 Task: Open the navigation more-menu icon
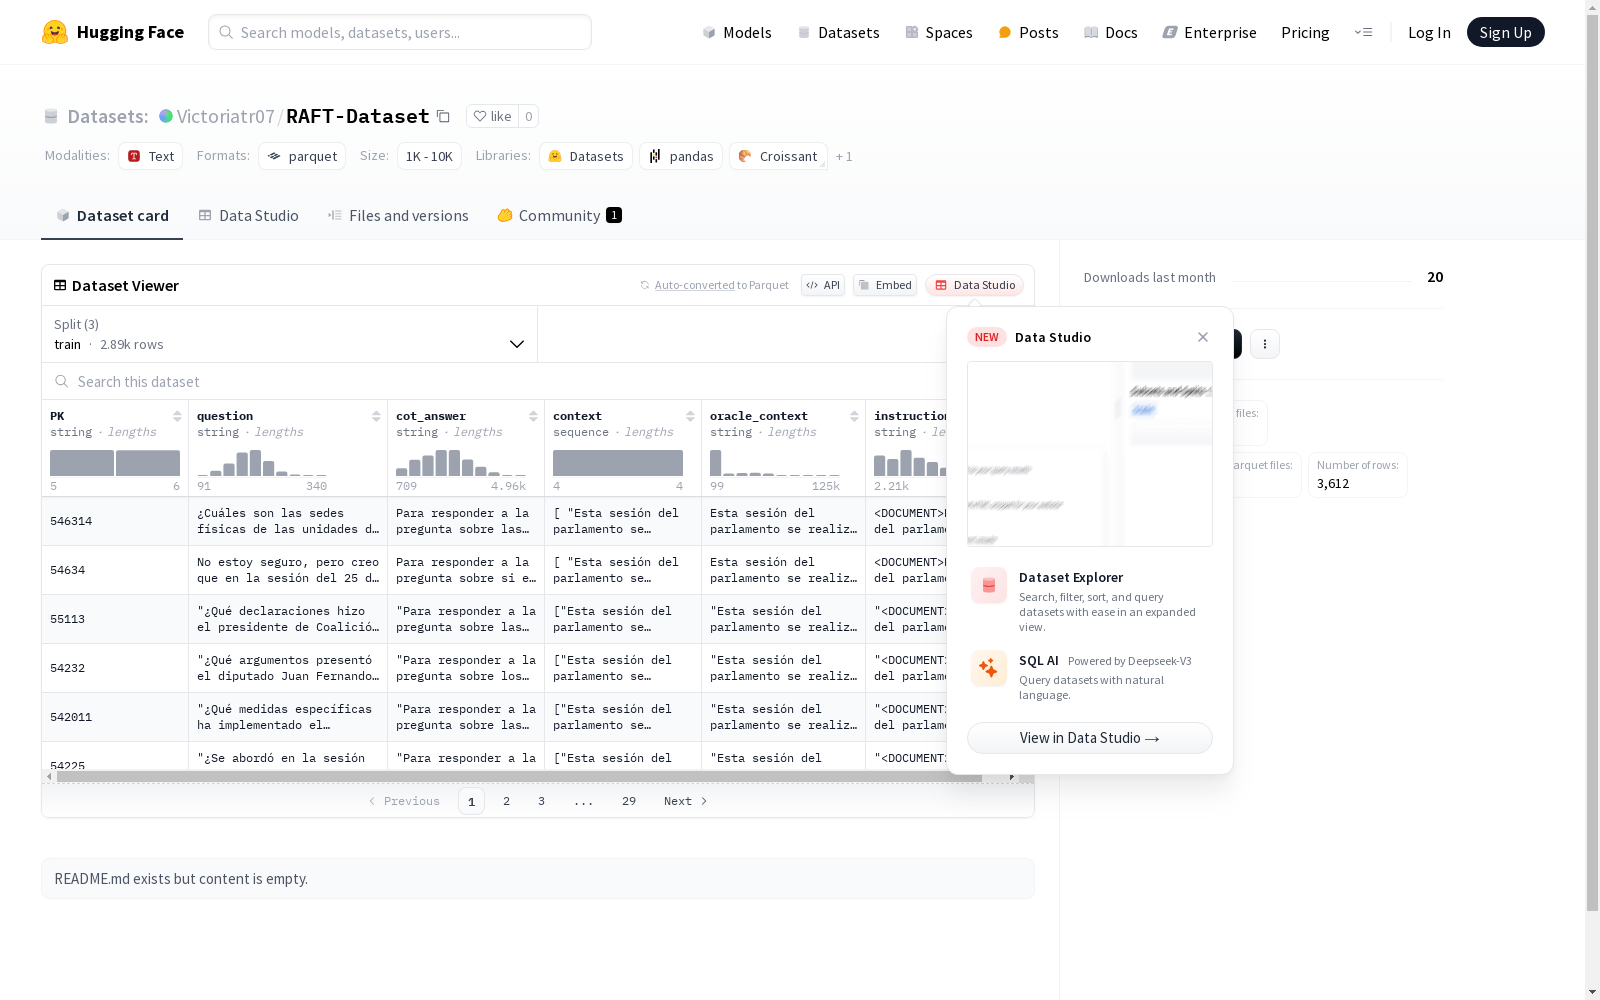1363,32
